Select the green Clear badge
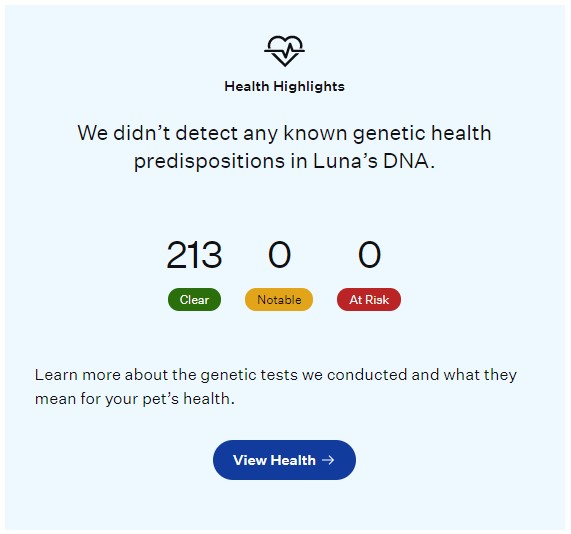 click(x=194, y=299)
